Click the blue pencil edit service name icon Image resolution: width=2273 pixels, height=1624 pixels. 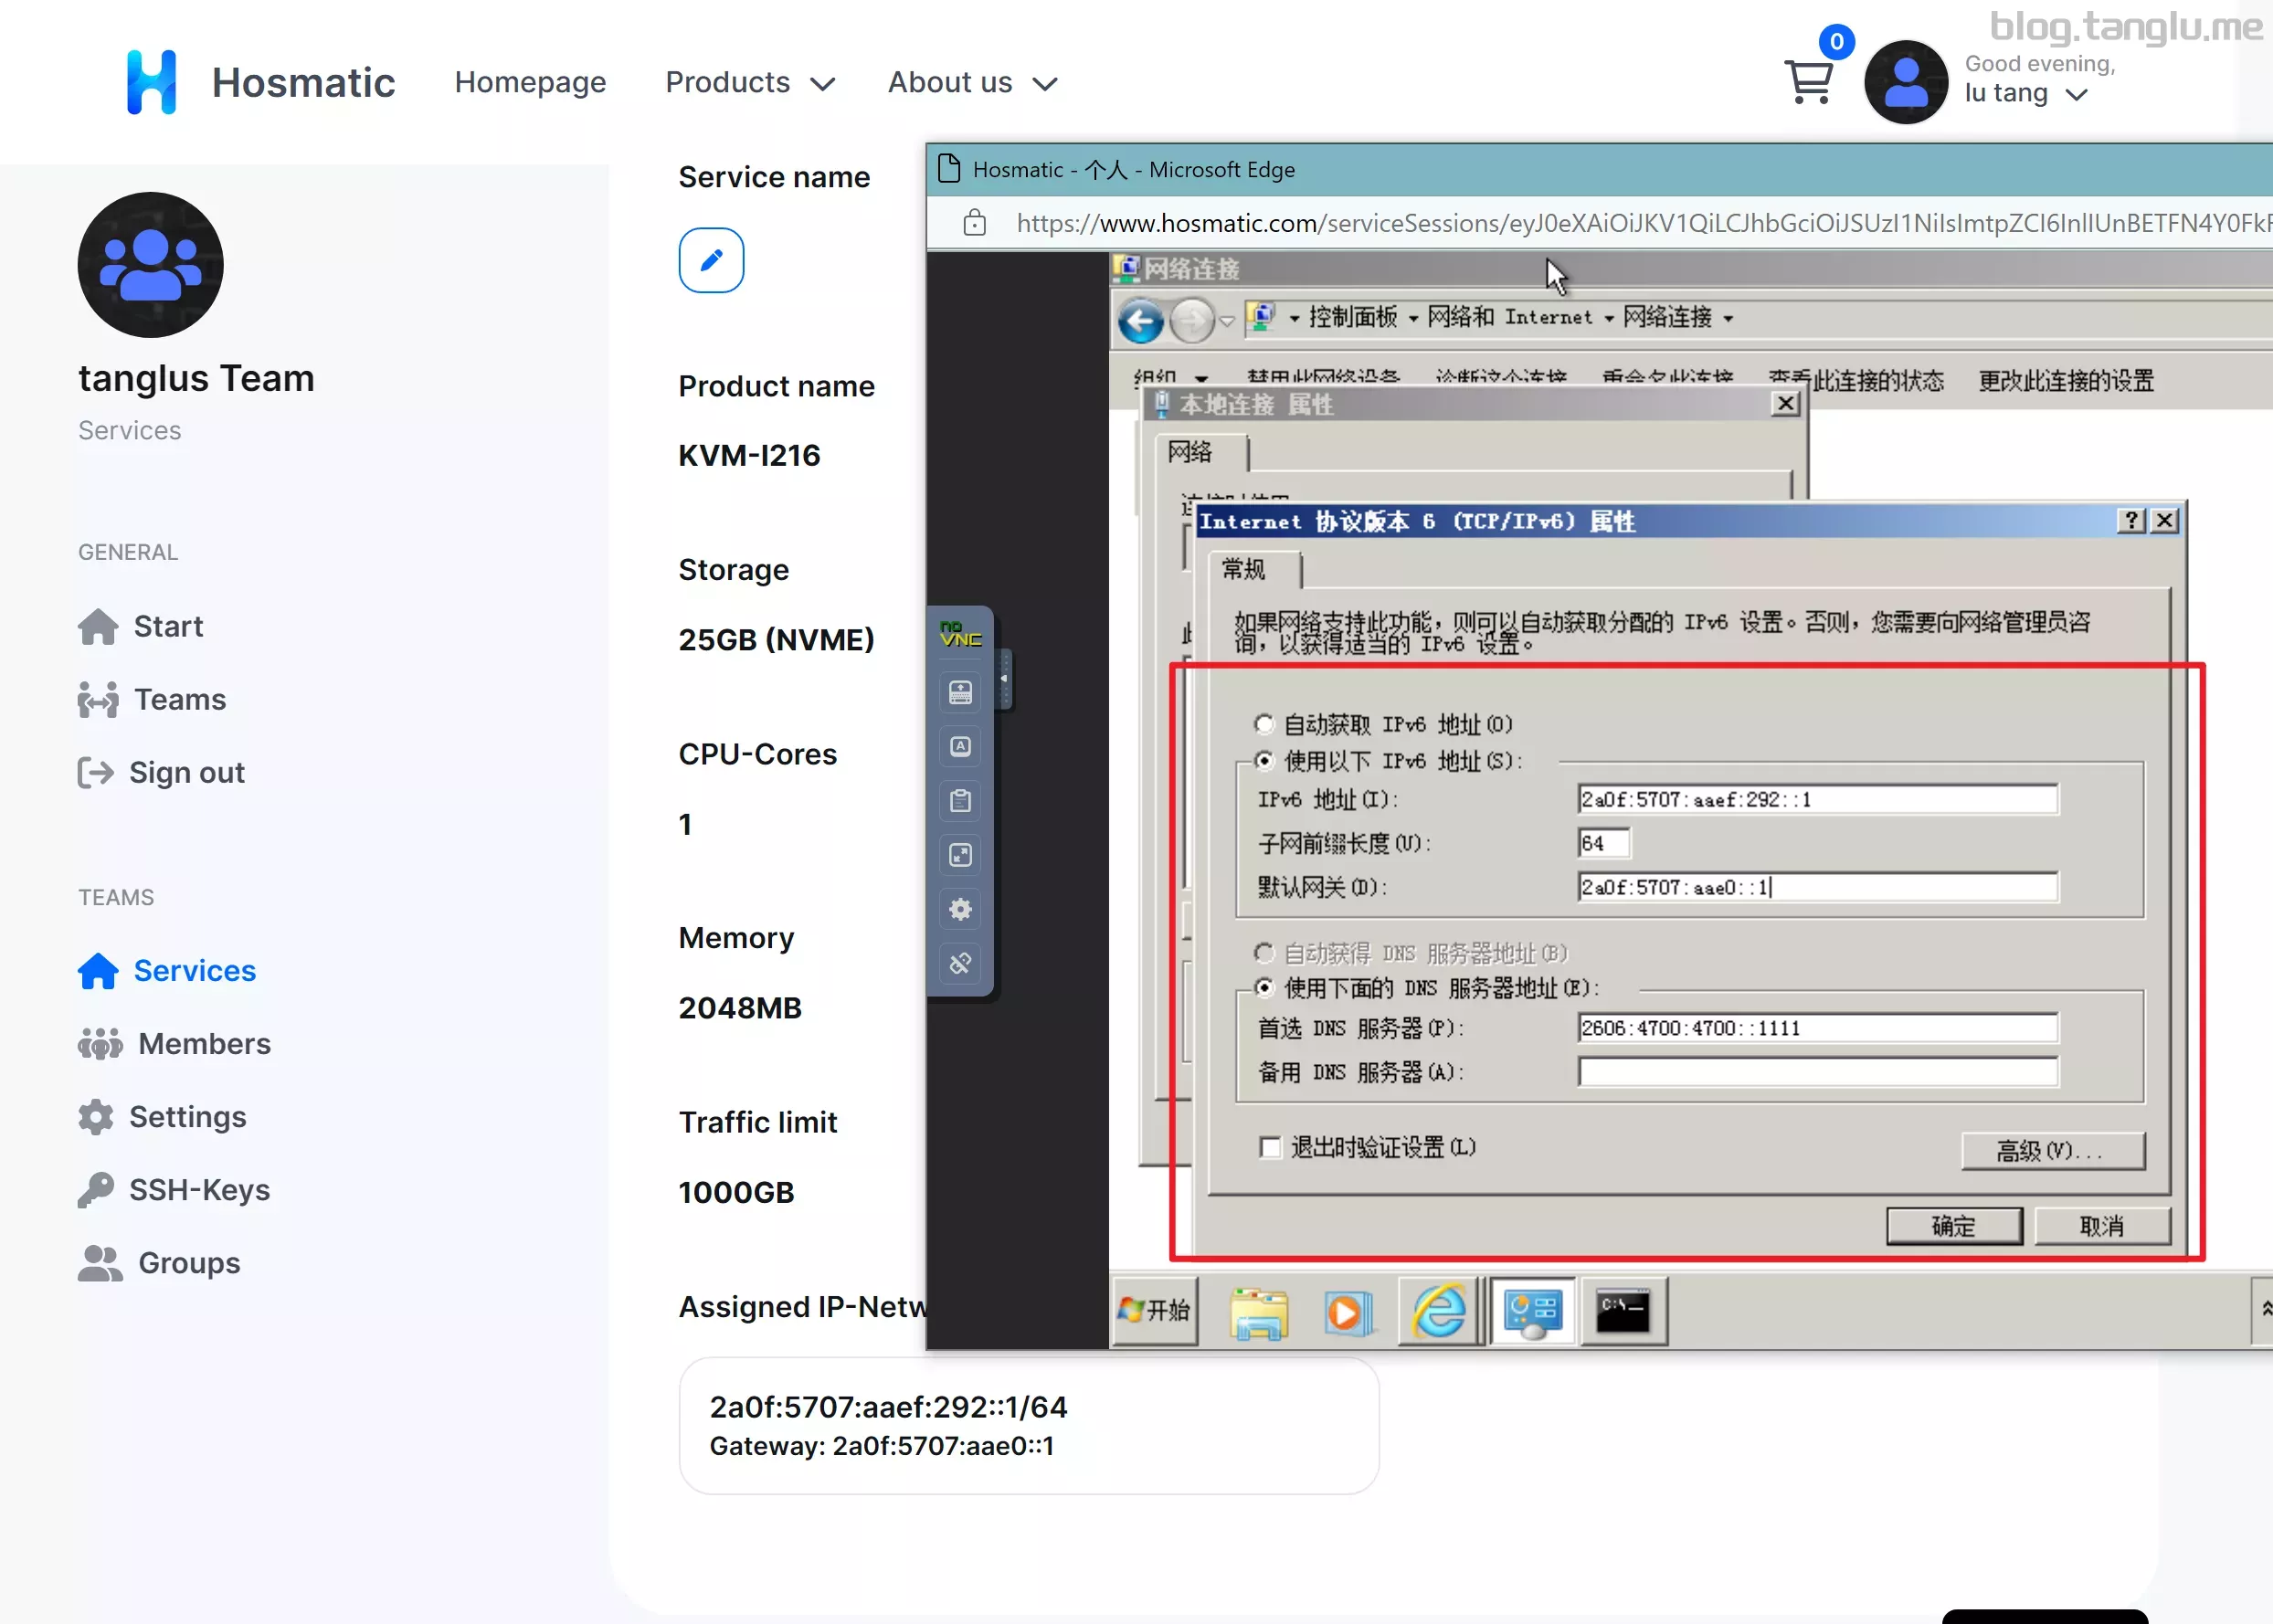coord(711,260)
